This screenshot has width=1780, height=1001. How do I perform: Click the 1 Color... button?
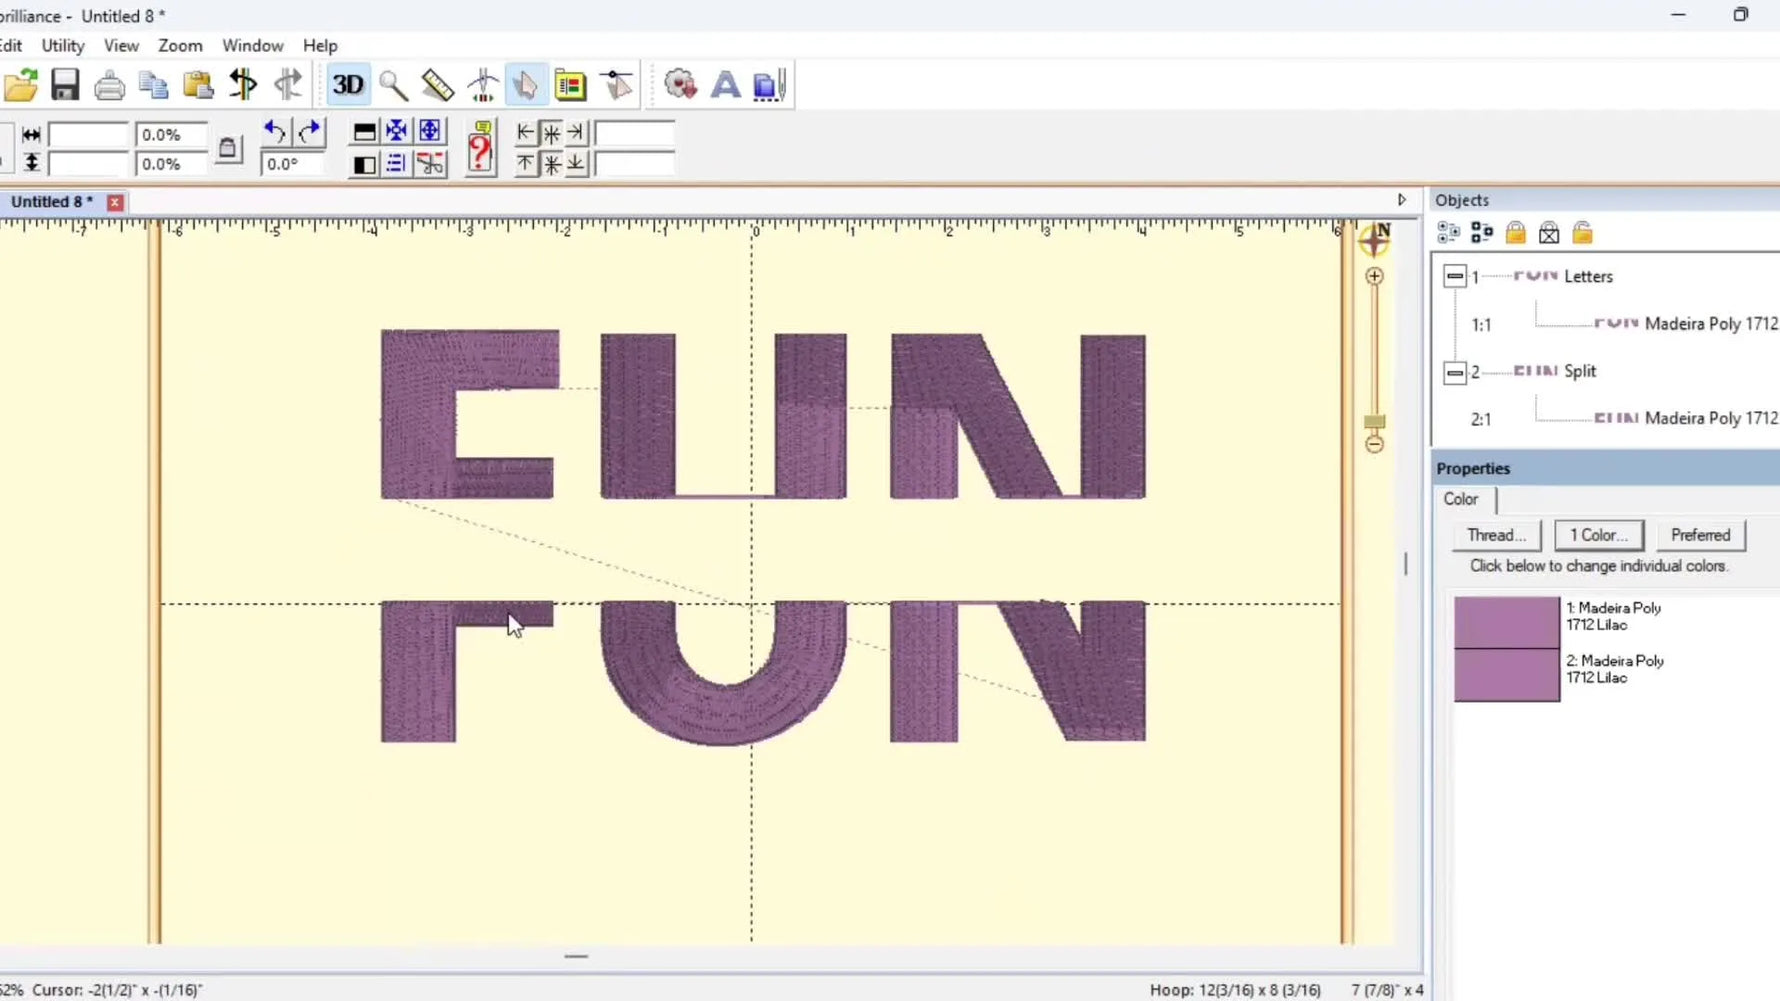(x=1598, y=535)
